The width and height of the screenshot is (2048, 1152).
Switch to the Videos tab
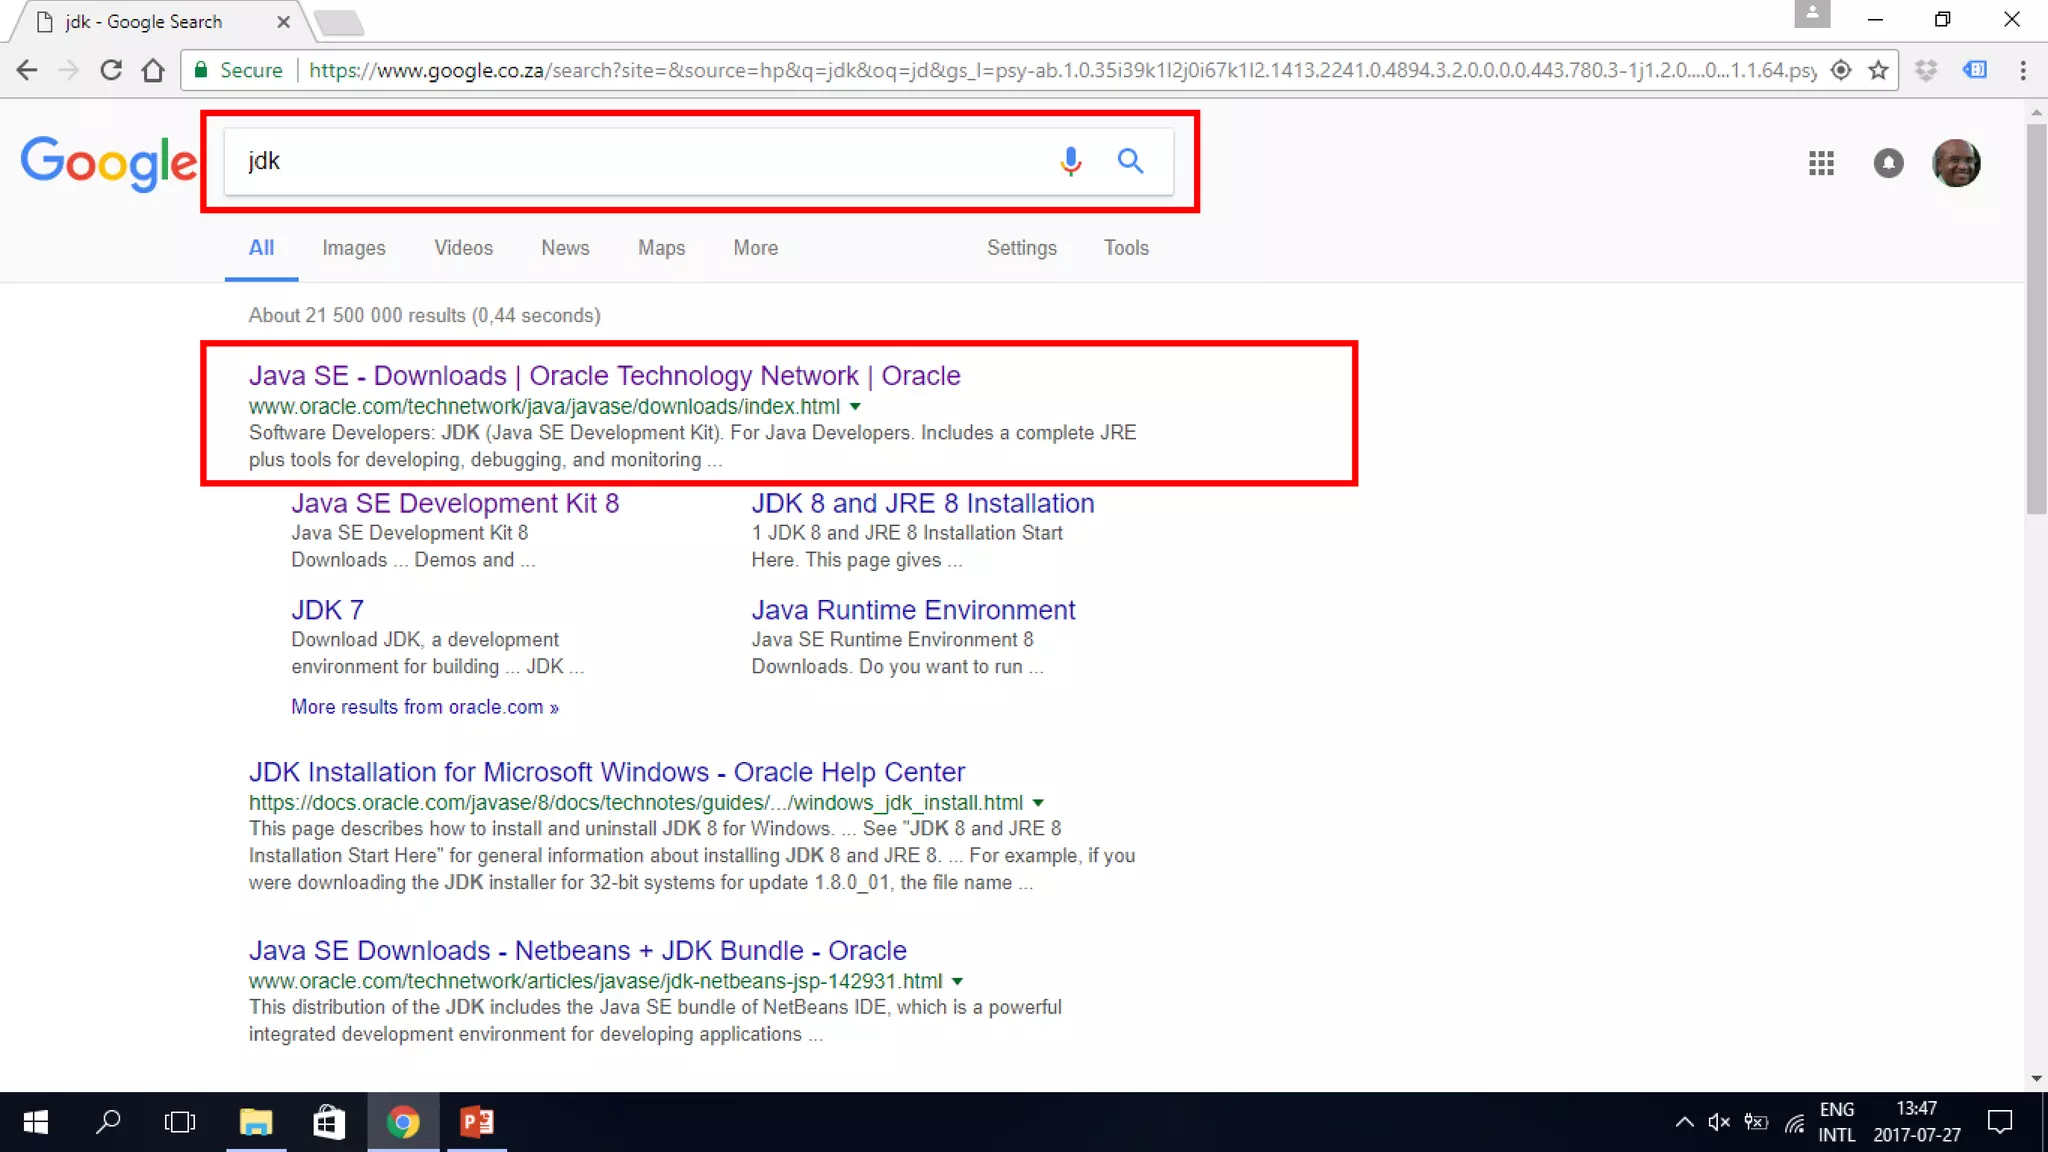click(x=463, y=248)
